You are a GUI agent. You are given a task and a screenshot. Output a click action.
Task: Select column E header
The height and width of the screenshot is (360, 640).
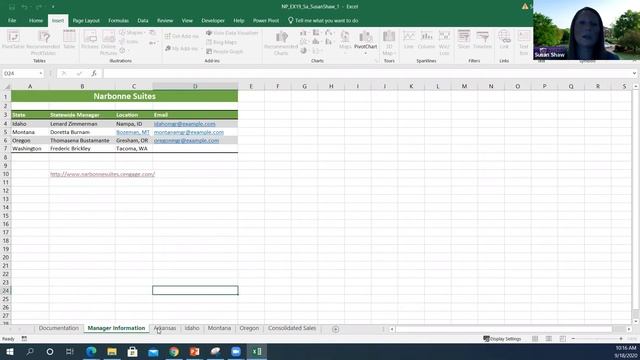pyautogui.click(x=251, y=86)
